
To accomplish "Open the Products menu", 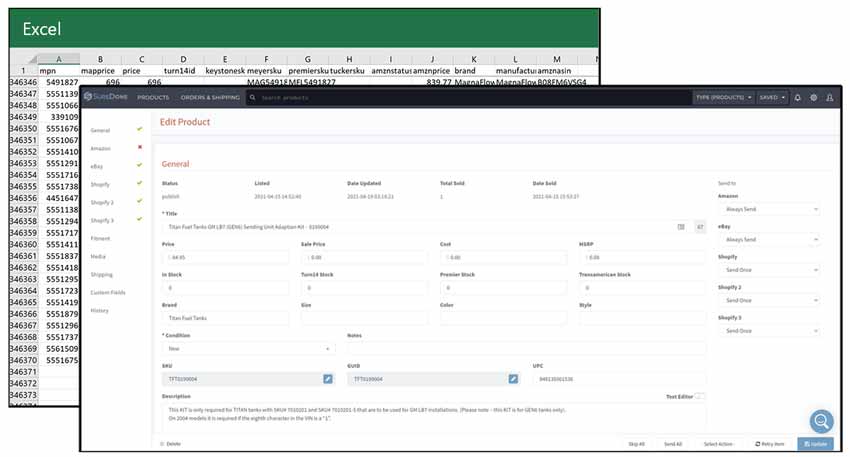I will pyautogui.click(x=153, y=98).
